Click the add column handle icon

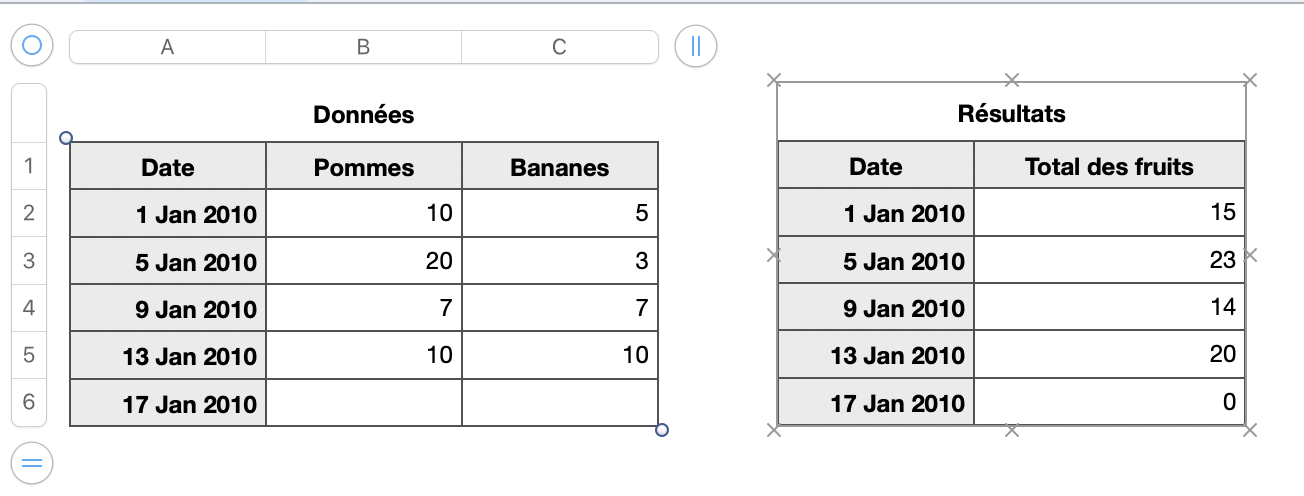point(696,46)
